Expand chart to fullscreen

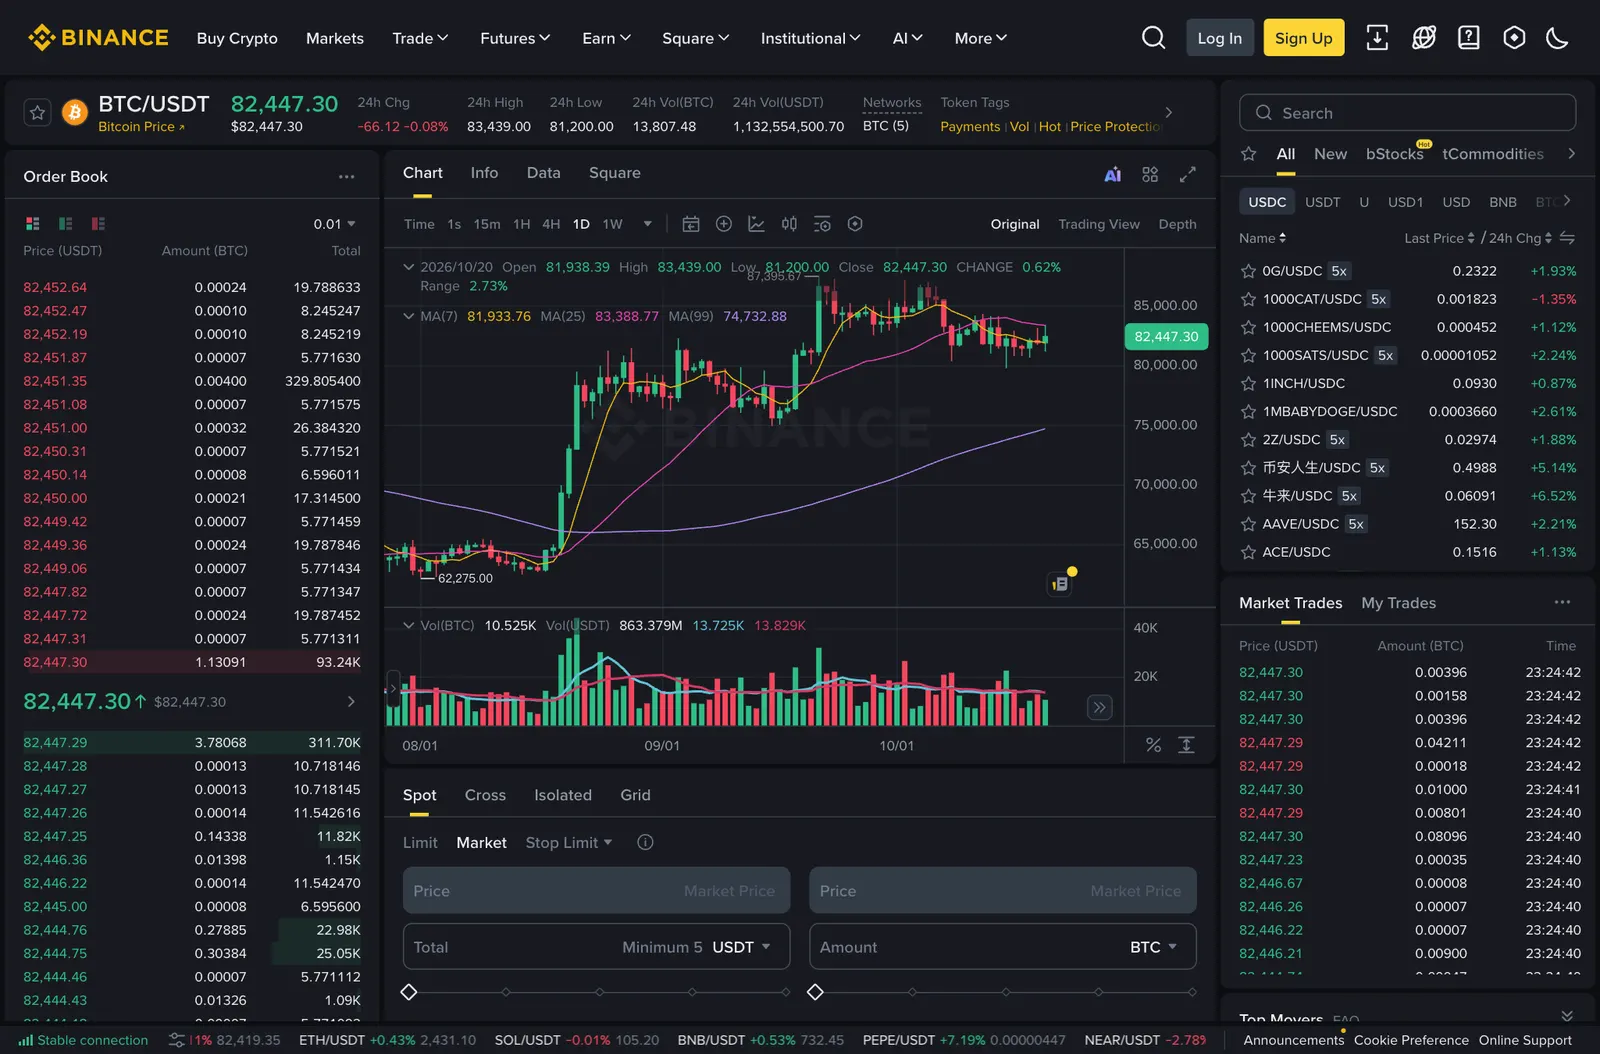pyautogui.click(x=1187, y=174)
